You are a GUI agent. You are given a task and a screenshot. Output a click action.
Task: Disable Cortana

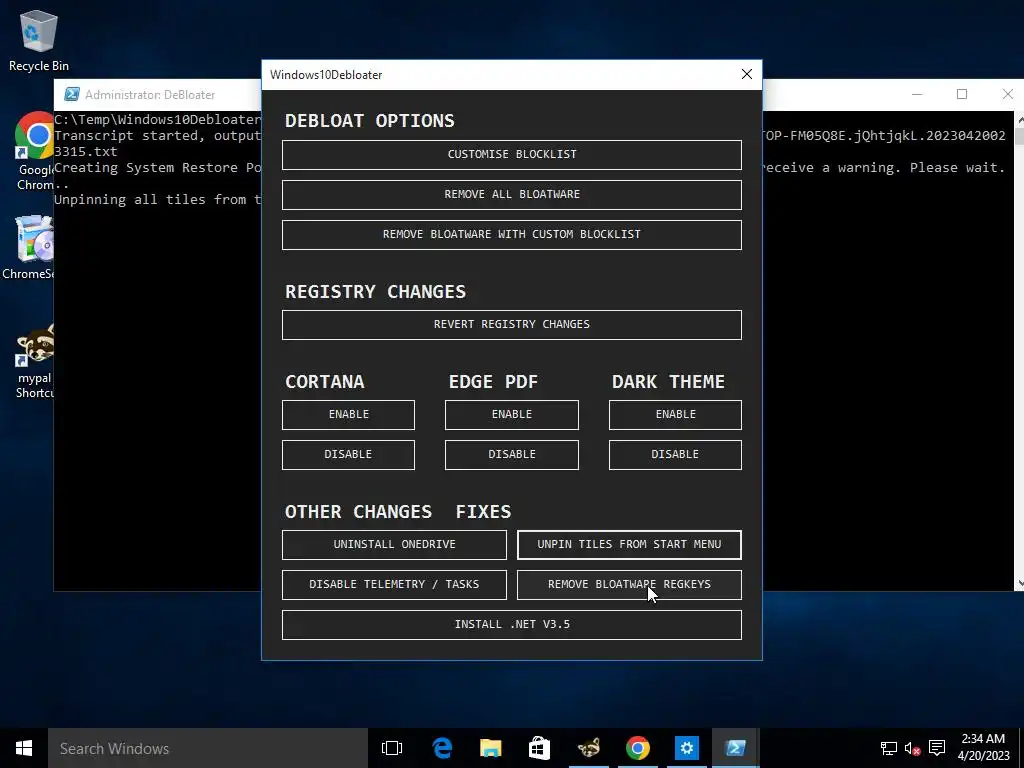point(348,455)
